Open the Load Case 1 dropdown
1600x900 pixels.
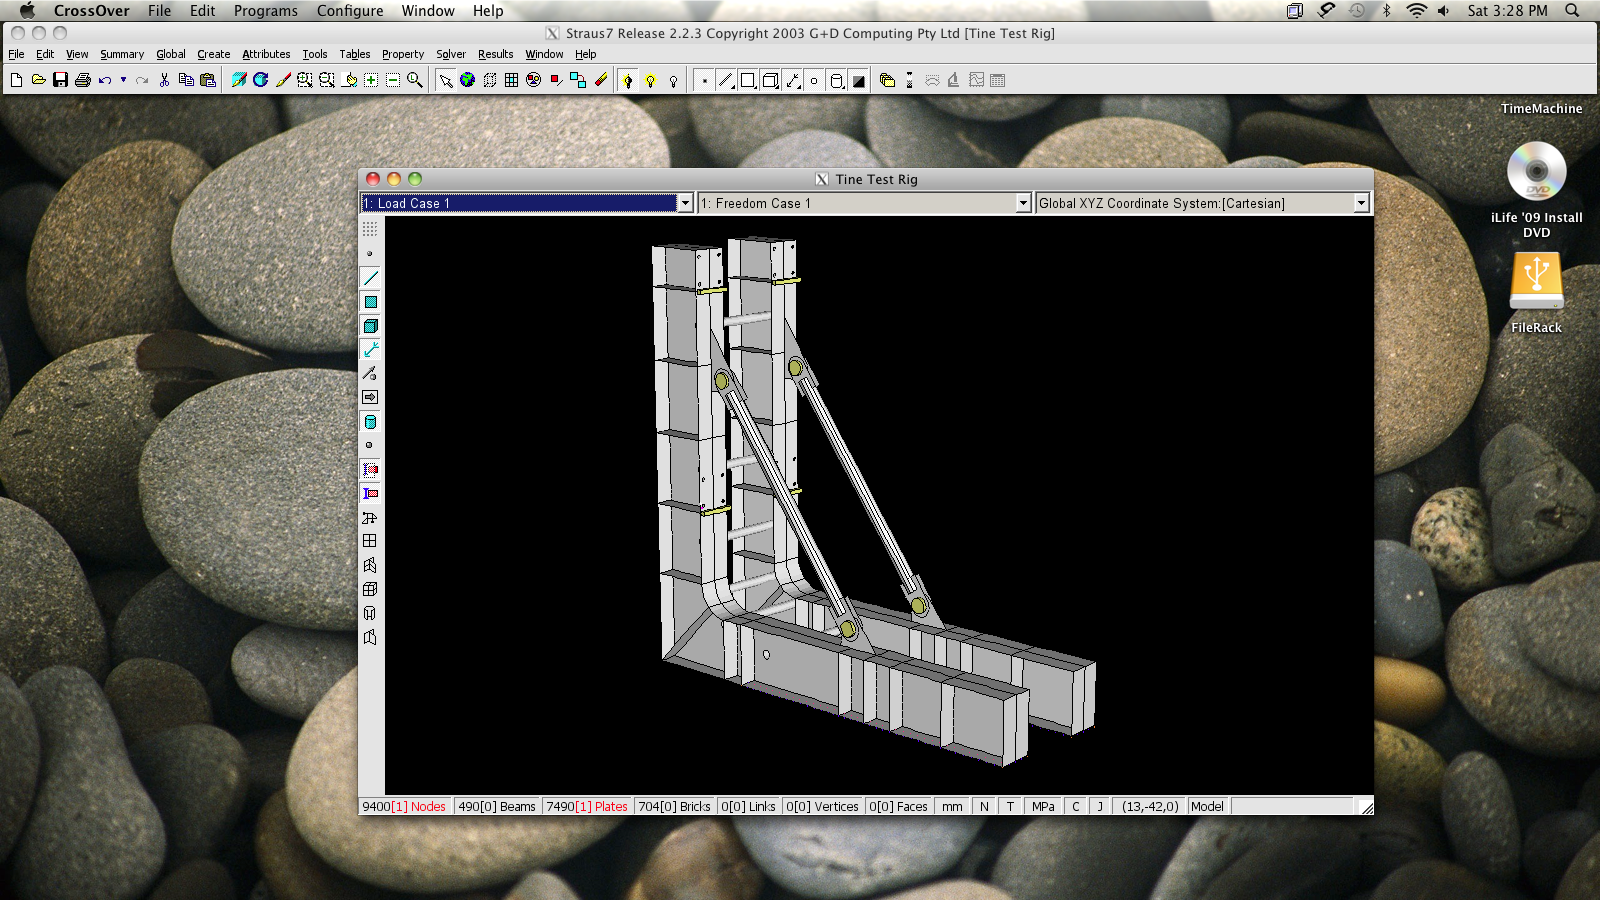(x=686, y=203)
